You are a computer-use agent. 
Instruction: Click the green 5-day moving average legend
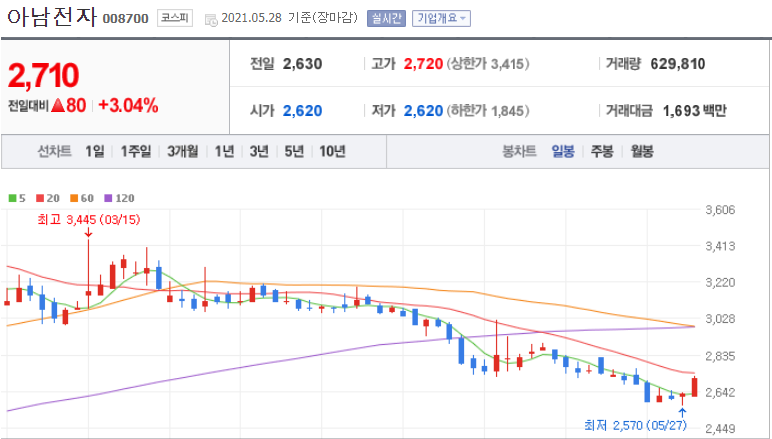17,198
